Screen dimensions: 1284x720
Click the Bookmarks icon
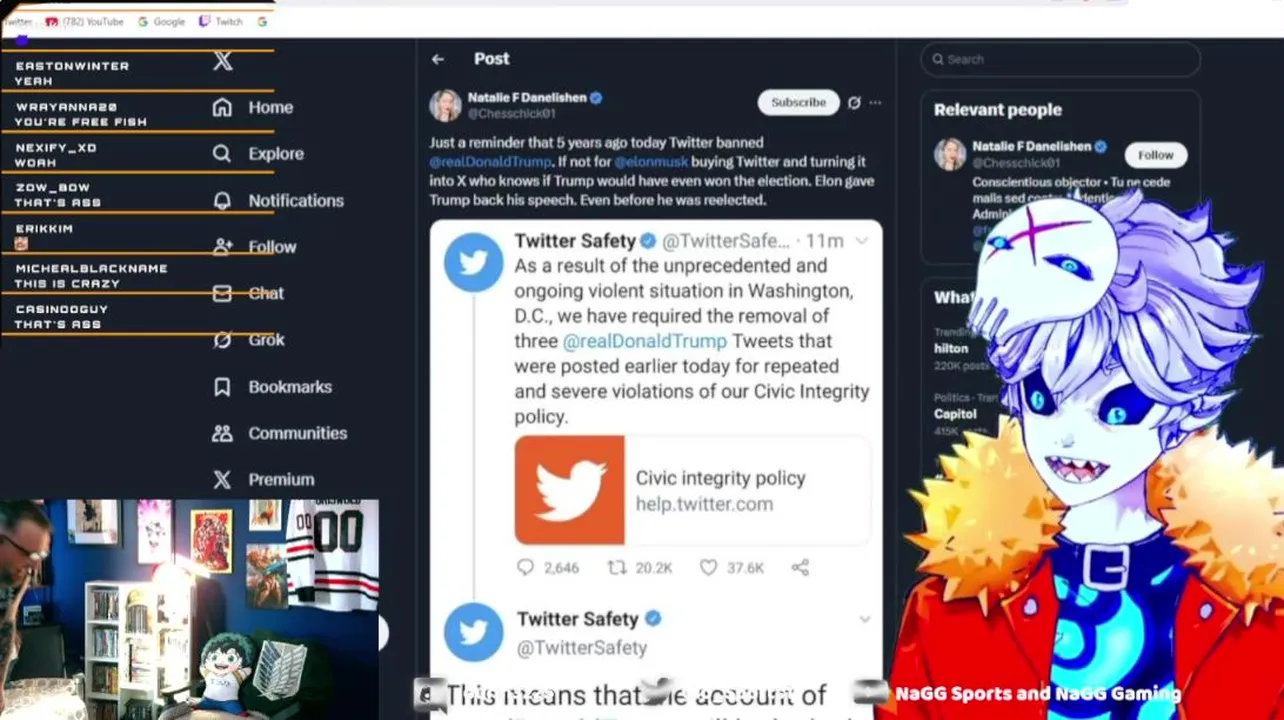[222, 387]
